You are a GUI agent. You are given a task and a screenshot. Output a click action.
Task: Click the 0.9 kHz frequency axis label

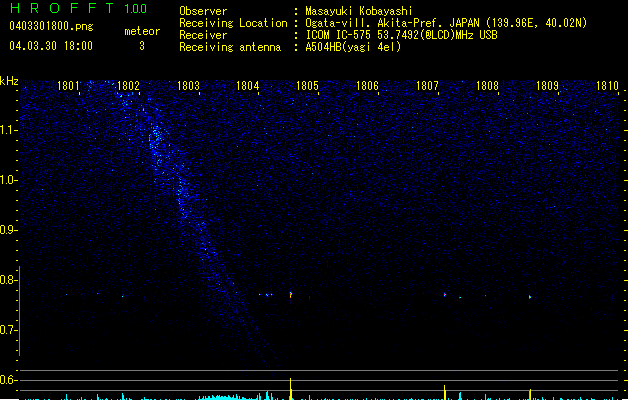pyautogui.click(x=9, y=230)
